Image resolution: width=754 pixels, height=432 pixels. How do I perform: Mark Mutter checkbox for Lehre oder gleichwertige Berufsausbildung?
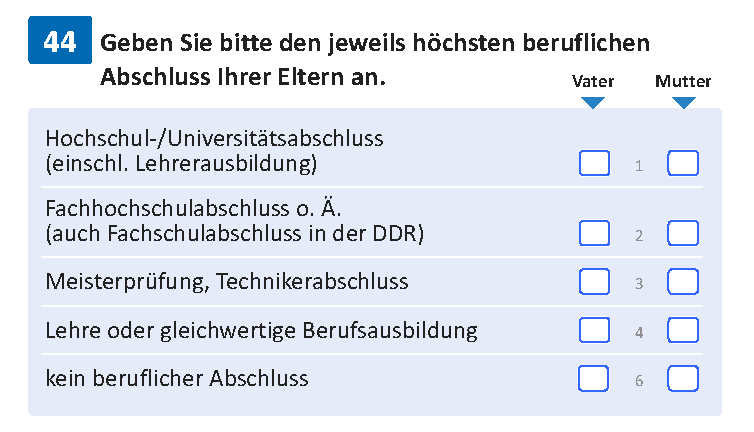pyautogui.click(x=683, y=330)
